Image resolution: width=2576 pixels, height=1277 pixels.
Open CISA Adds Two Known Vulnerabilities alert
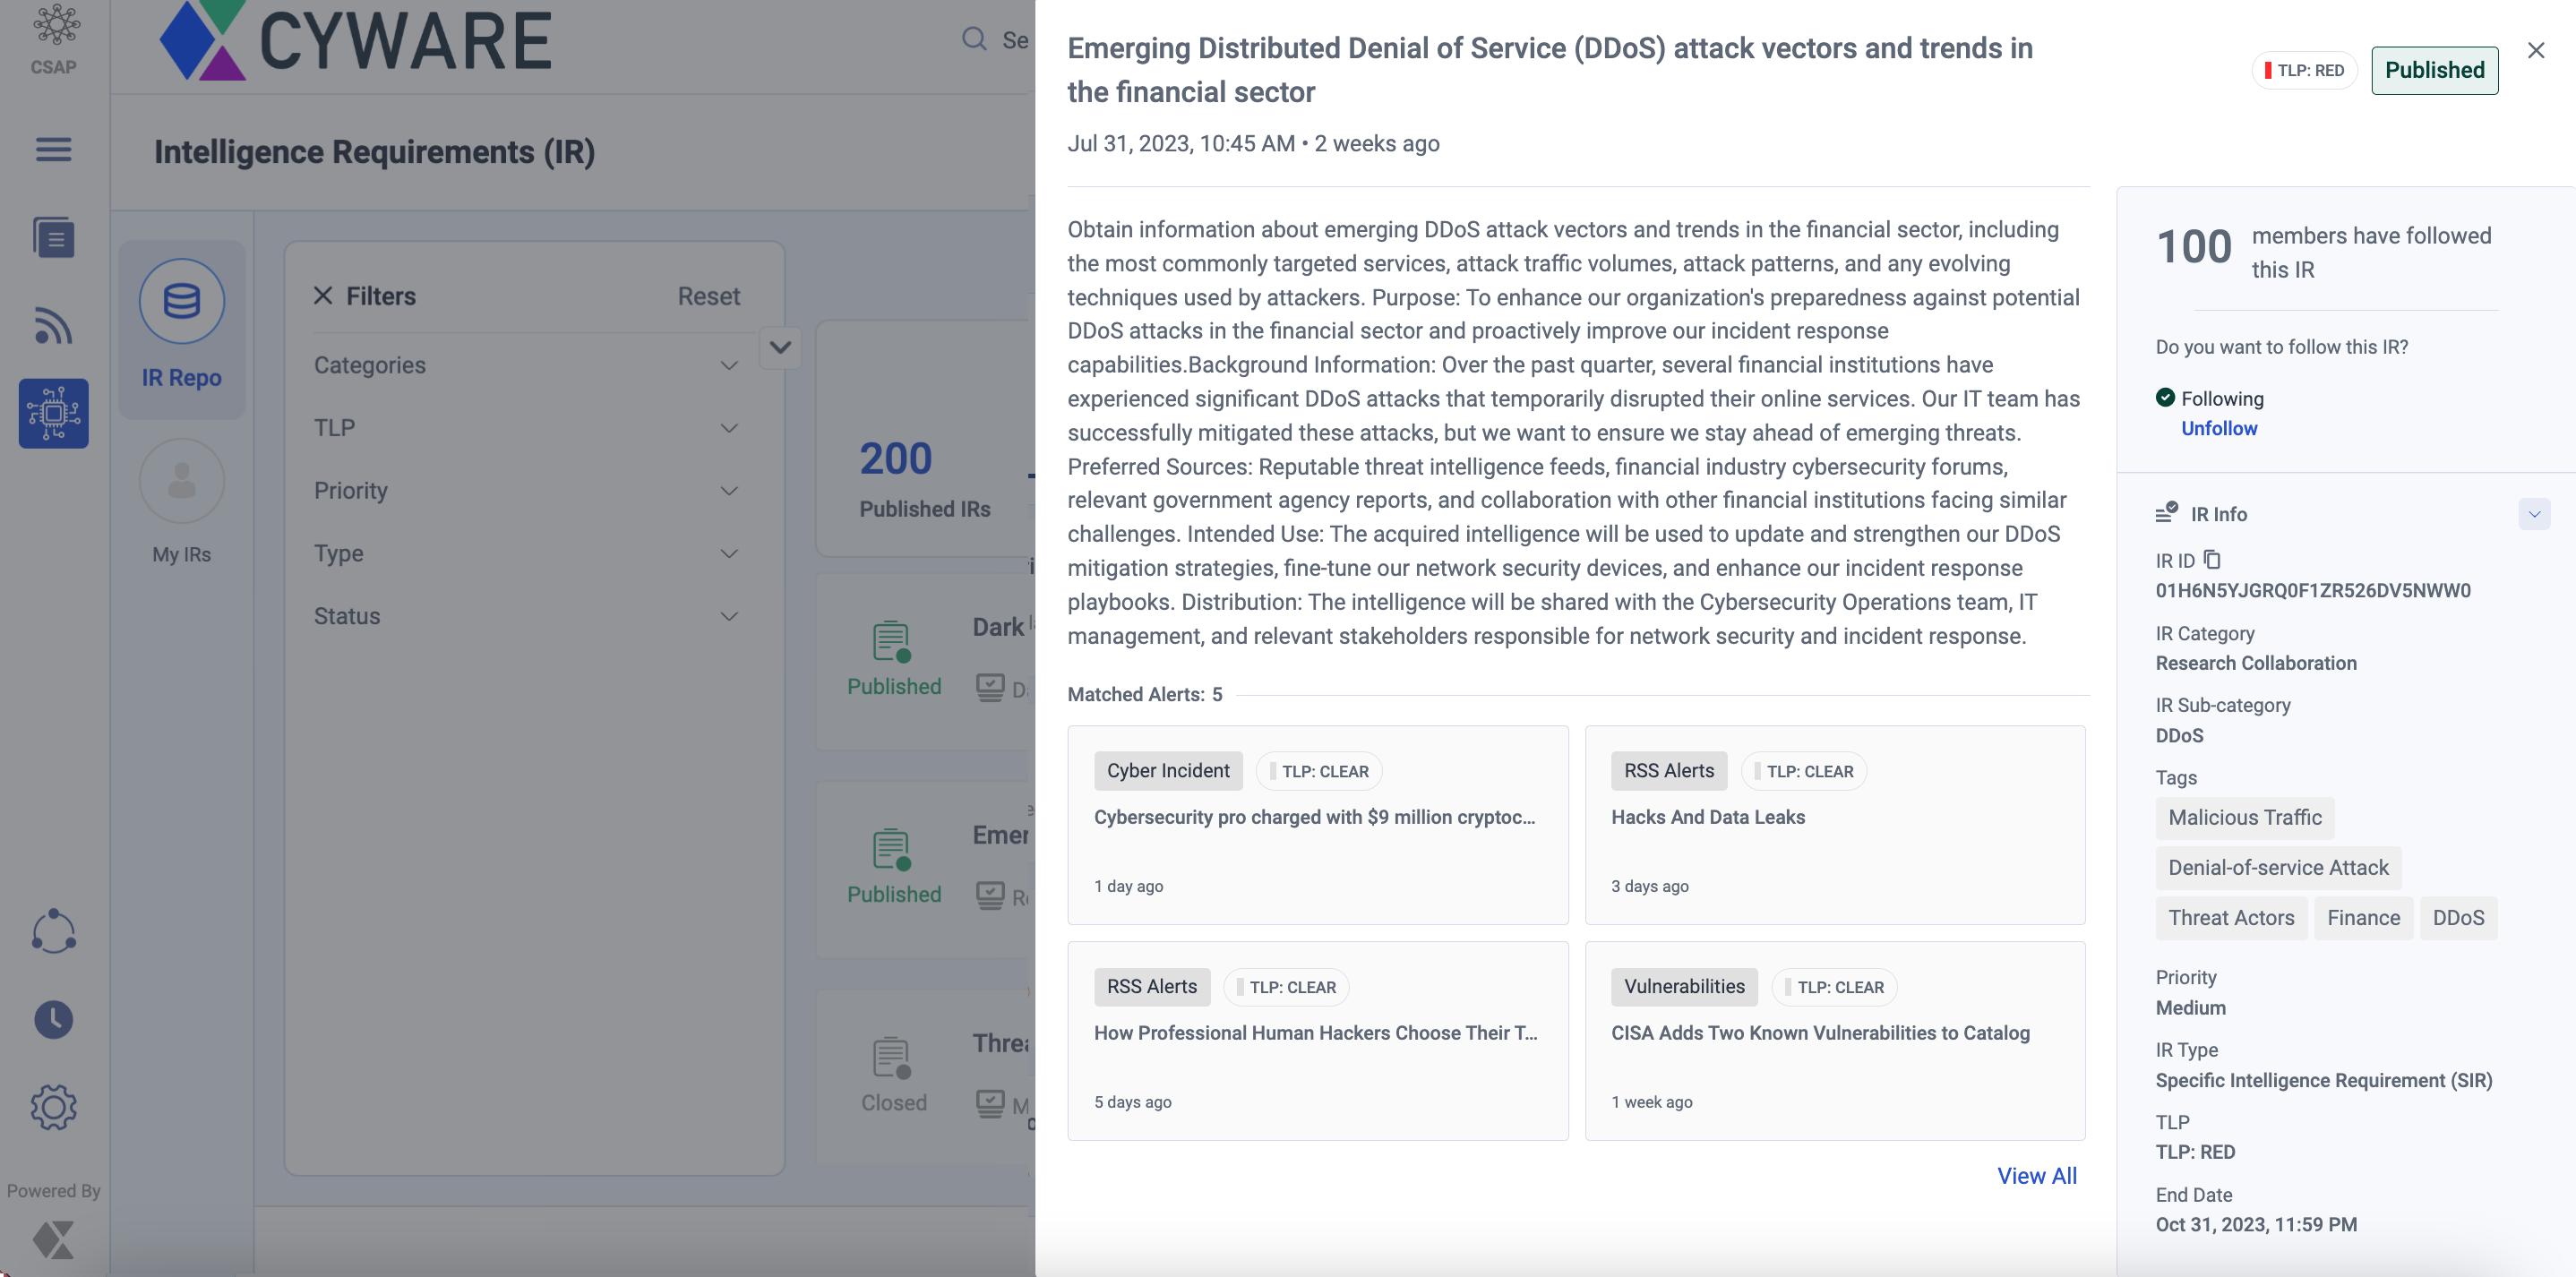[x=1835, y=1041]
